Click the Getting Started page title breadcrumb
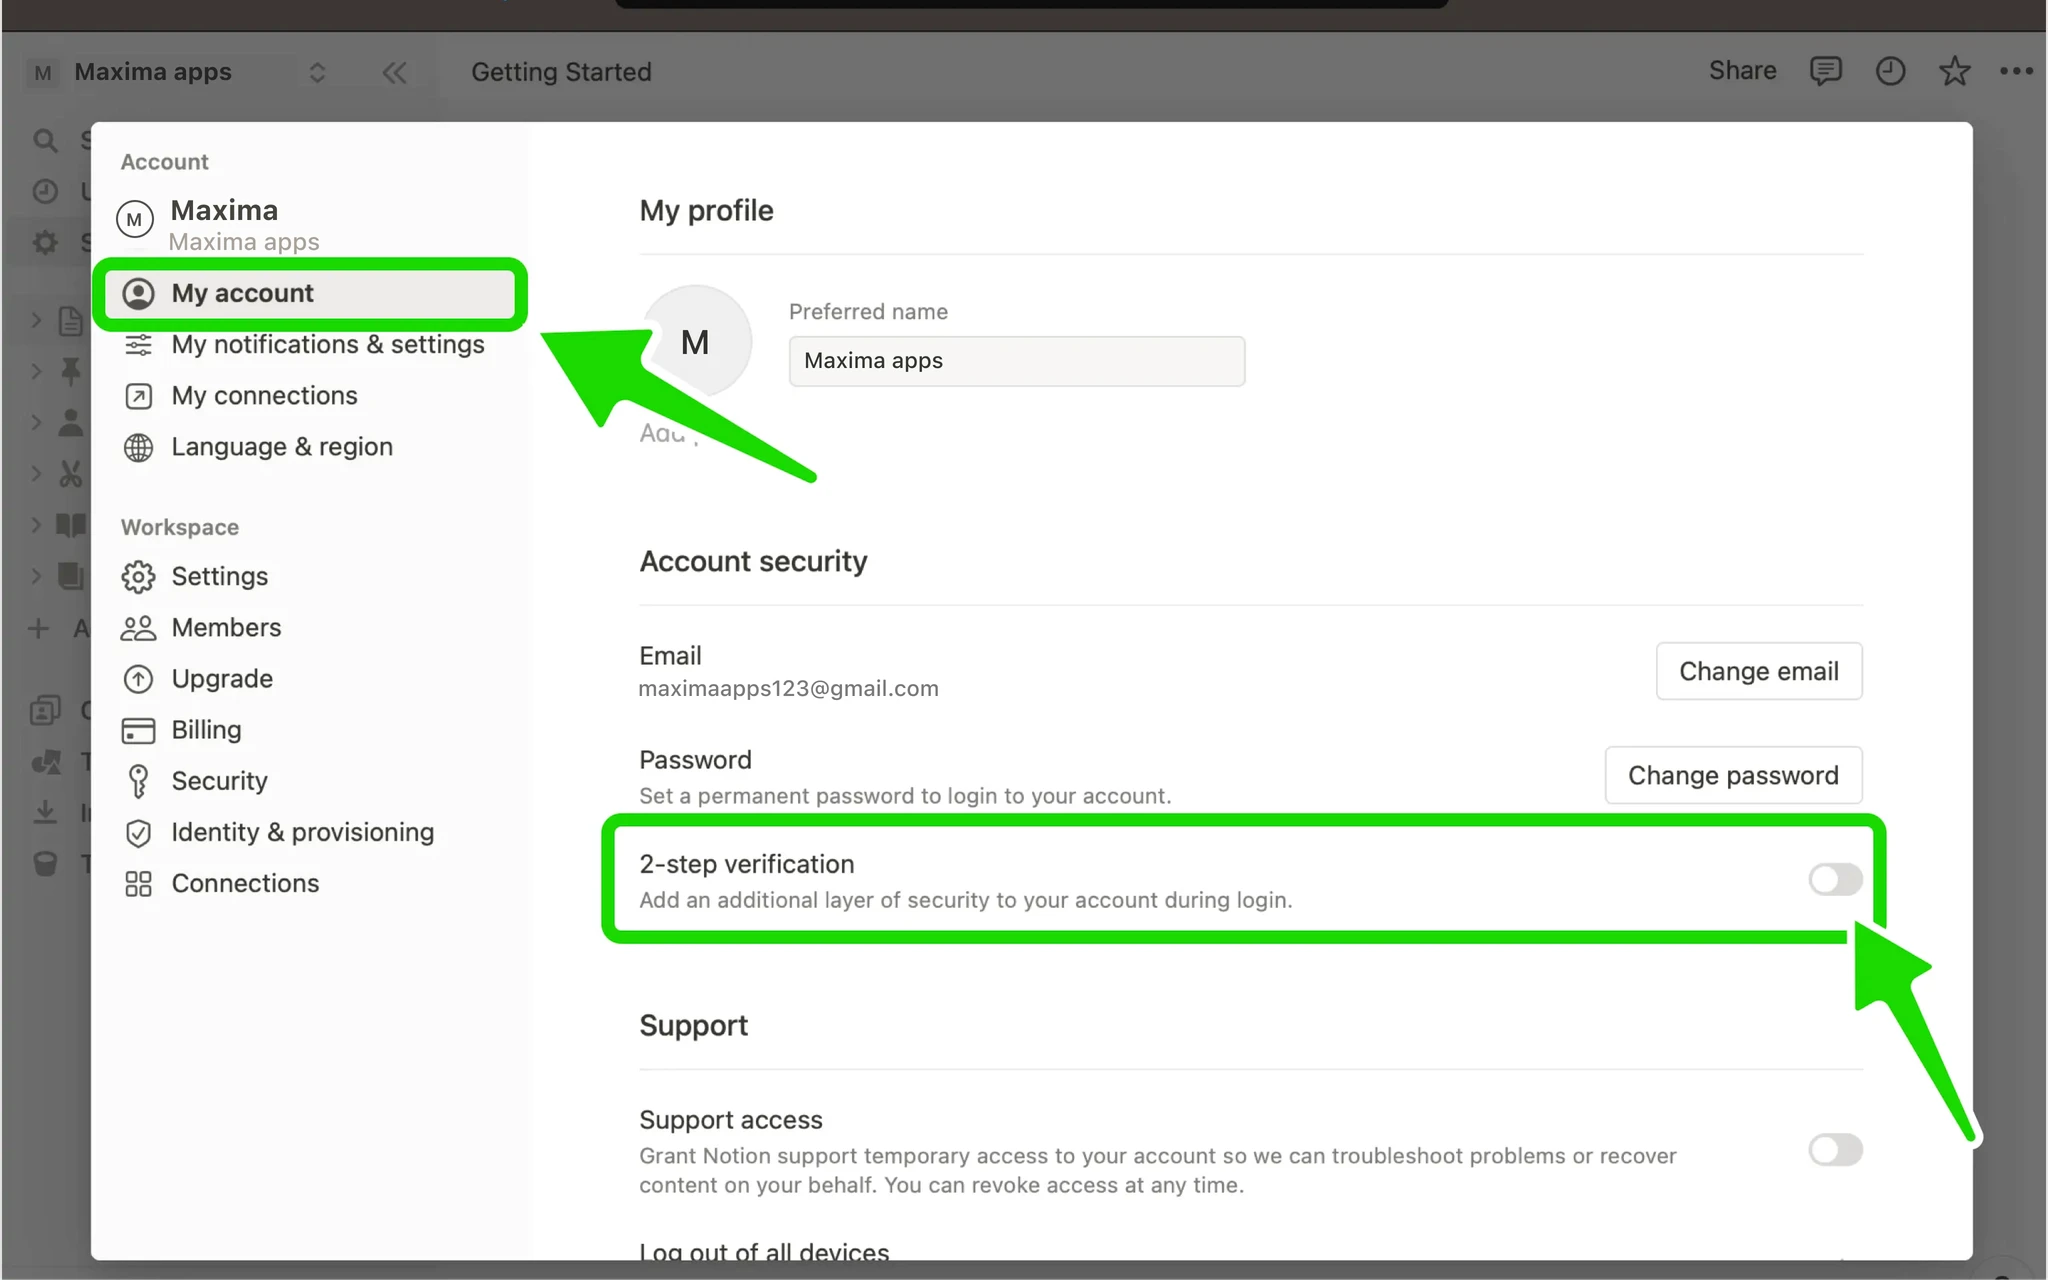 tap(561, 72)
